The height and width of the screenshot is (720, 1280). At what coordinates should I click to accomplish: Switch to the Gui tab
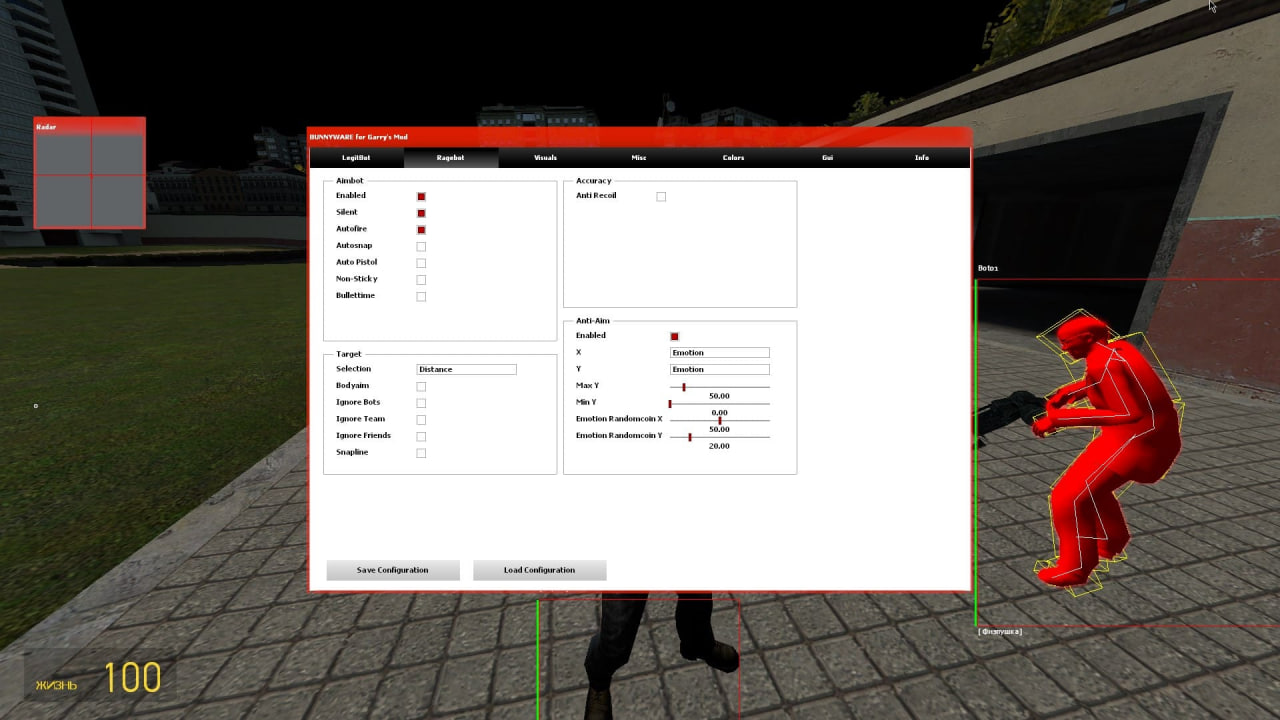click(x=827, y=158)
